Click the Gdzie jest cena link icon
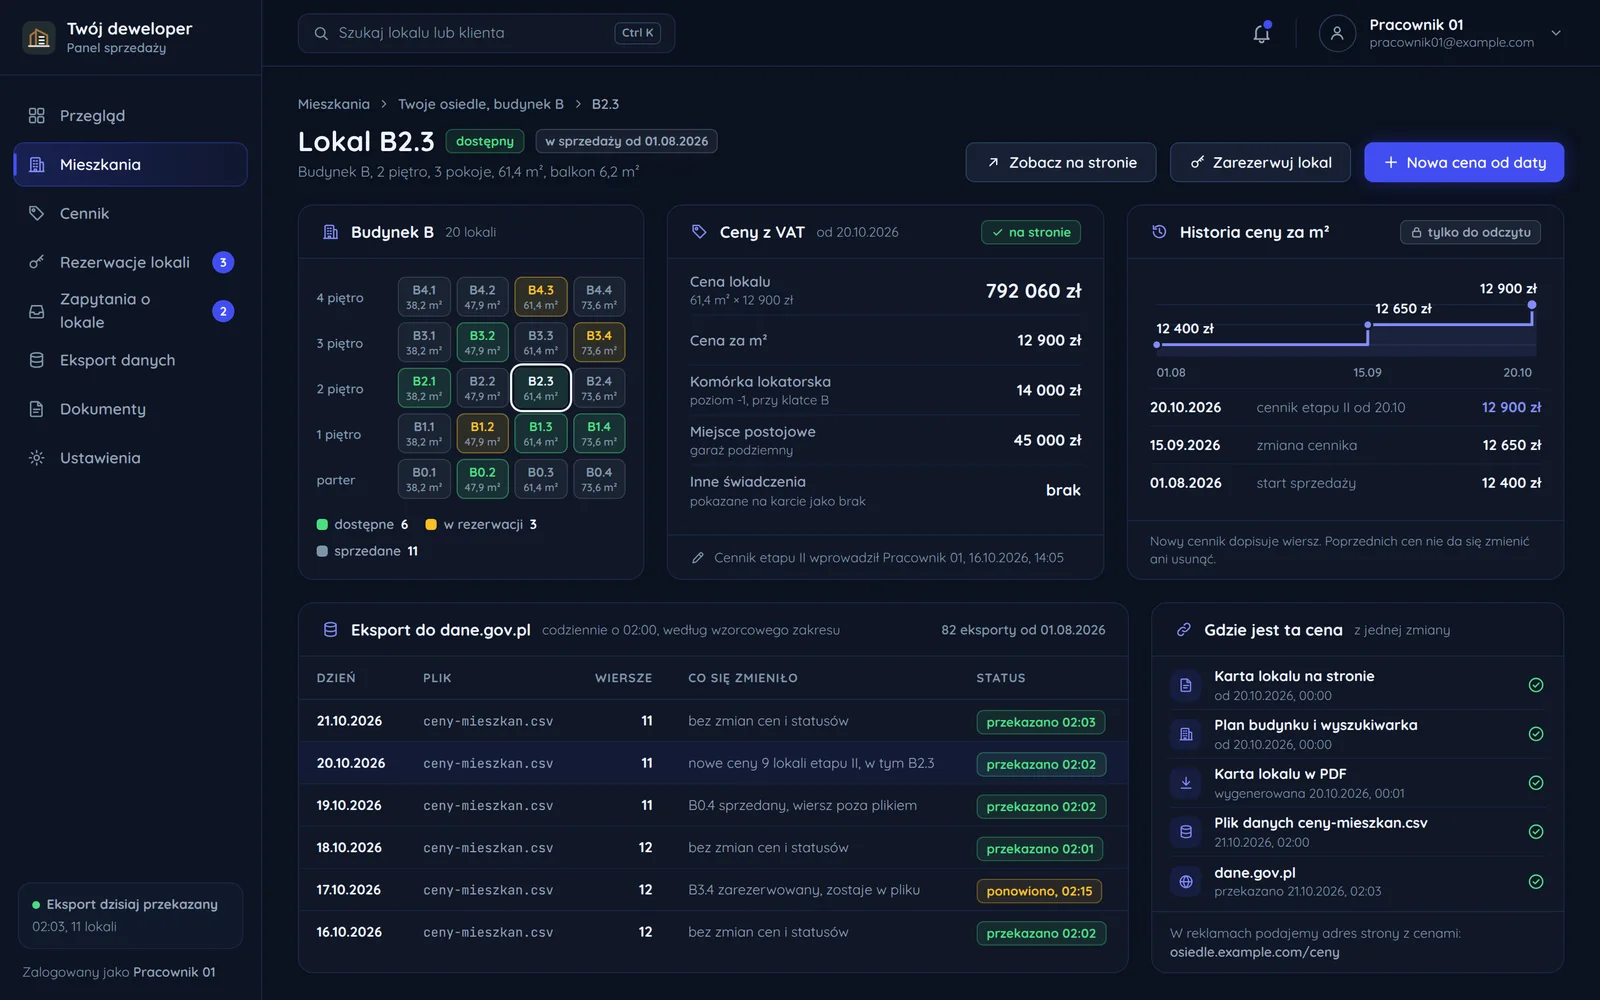The width and height of the screenshot is (1600, 1000). point(1184,630)
